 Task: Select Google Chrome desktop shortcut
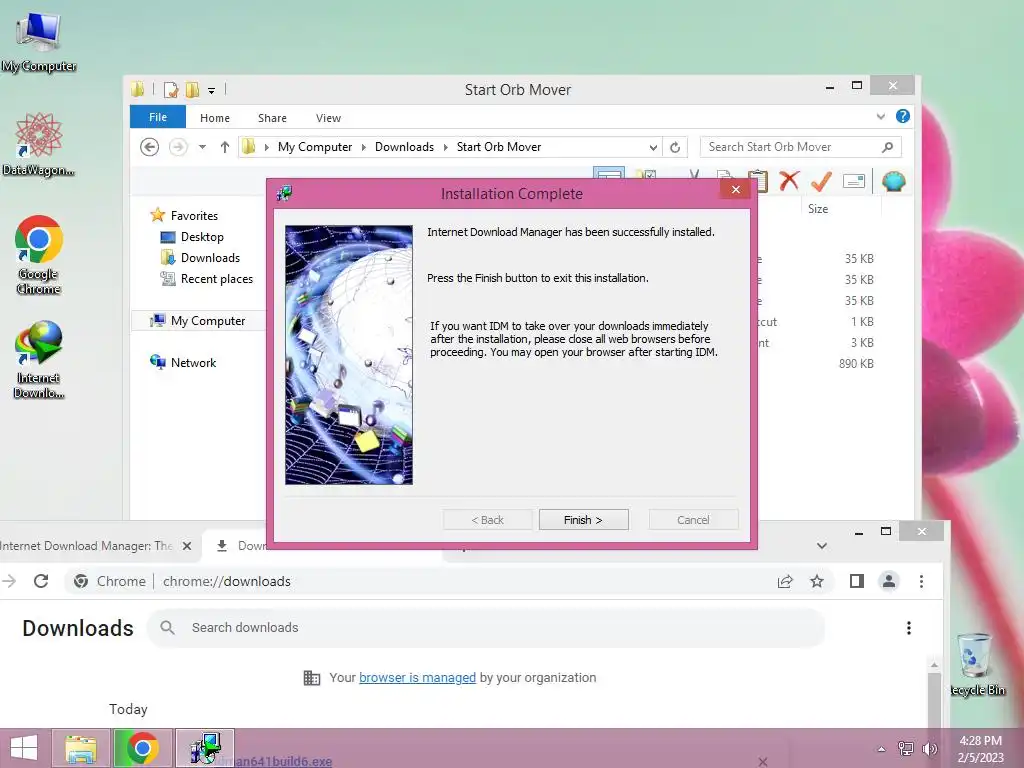pos(39,255)
